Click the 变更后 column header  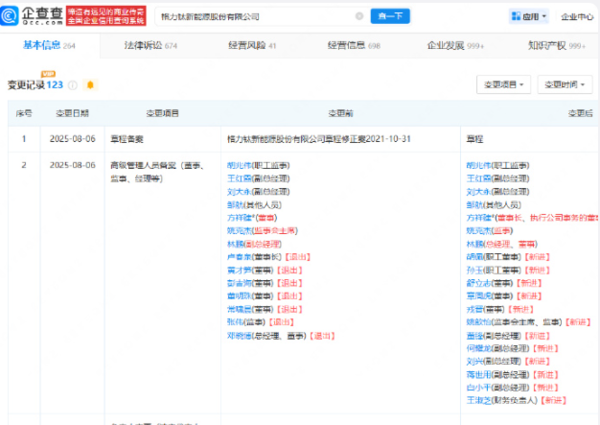(x=580, y=113)
